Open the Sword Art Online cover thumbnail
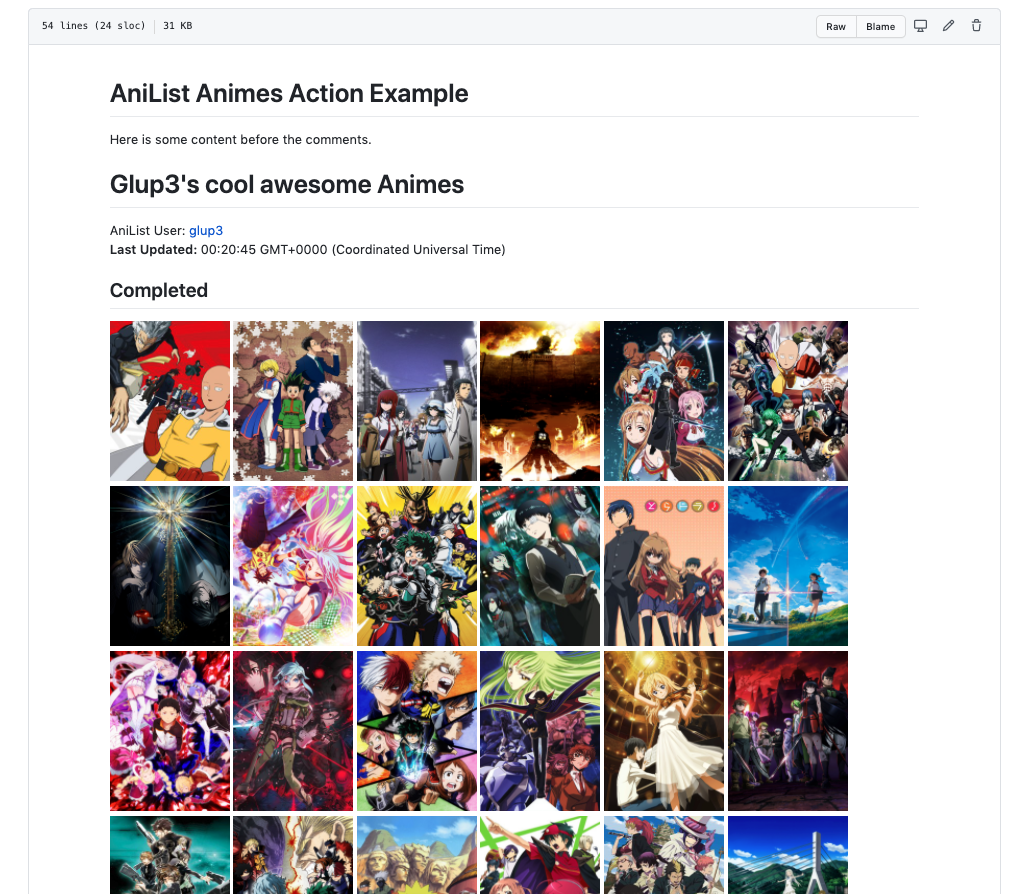The width and height of the screenshot is (1022, 894). pos(664,401)
